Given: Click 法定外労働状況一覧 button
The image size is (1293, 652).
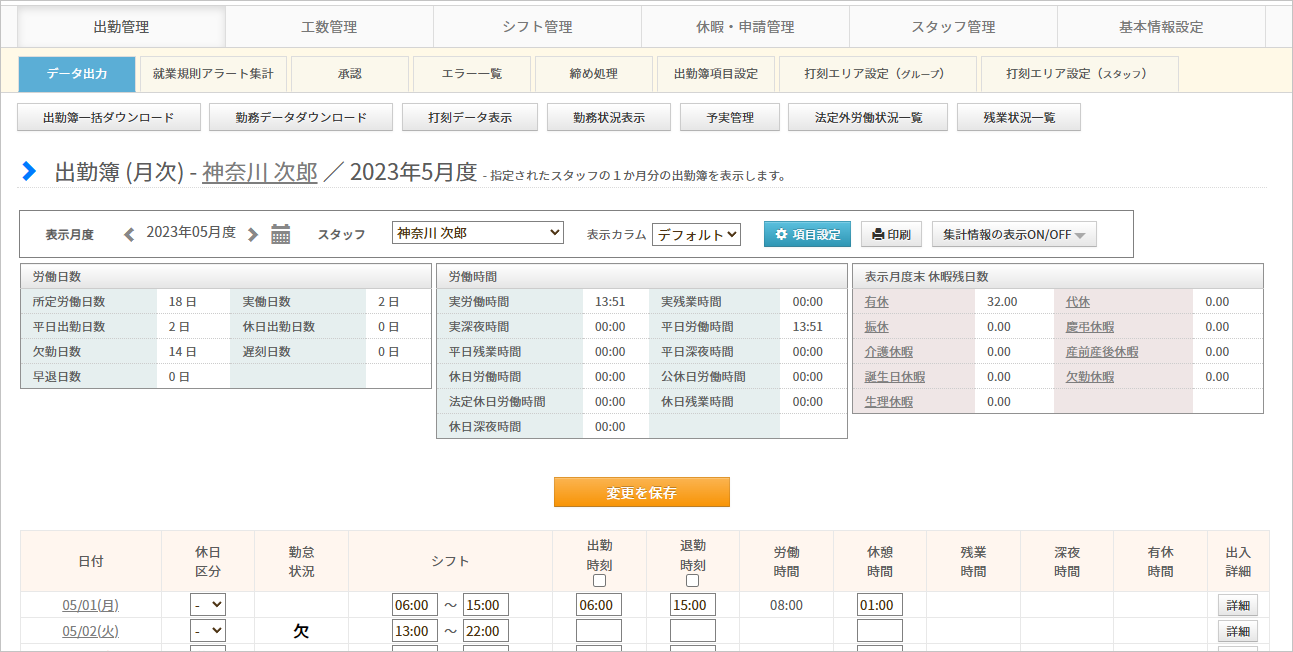Looking at the screenshot, I should click(x=868, y=118).
